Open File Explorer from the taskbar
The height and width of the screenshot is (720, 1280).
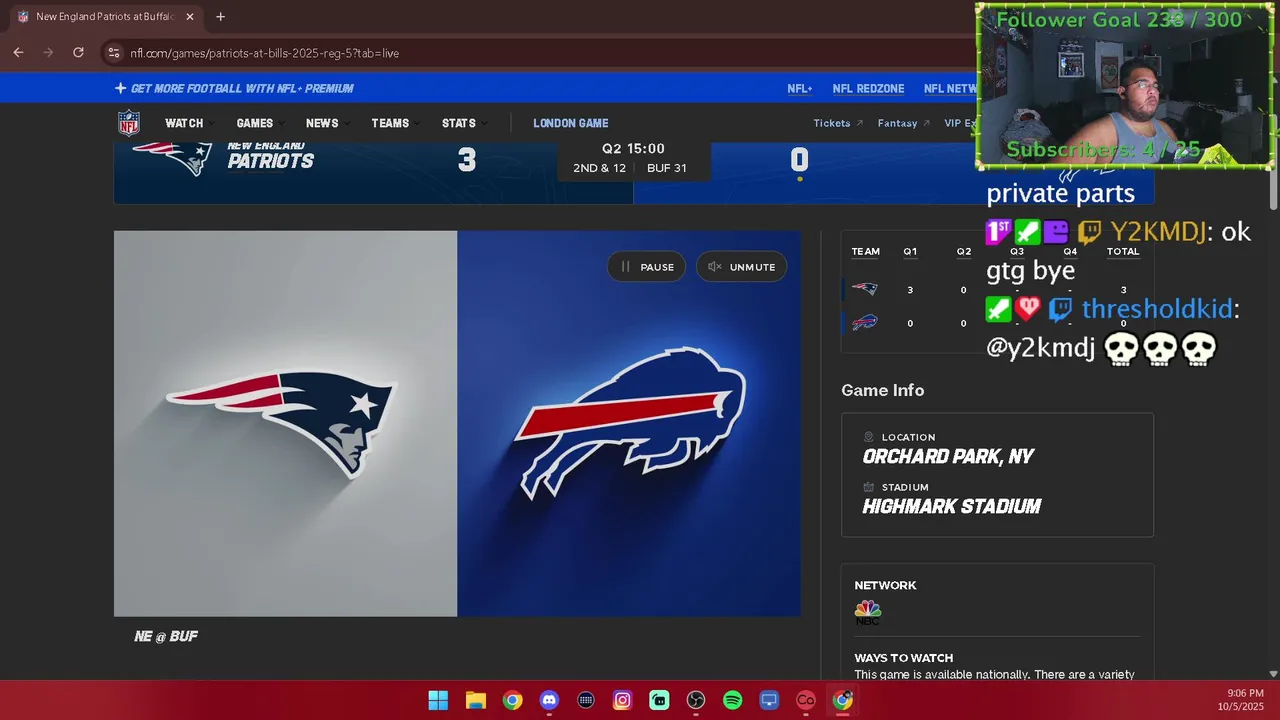click(476, 700)
